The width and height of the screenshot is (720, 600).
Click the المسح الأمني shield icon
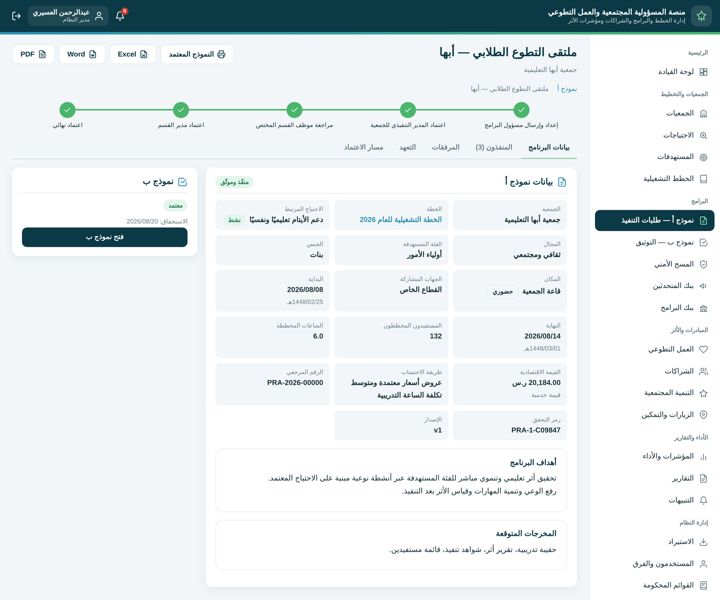click(x=703, y=264)
